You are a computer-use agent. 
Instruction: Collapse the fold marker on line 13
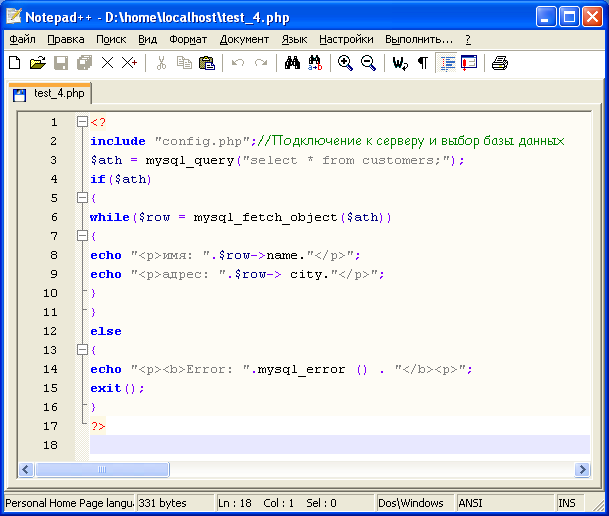82,350
